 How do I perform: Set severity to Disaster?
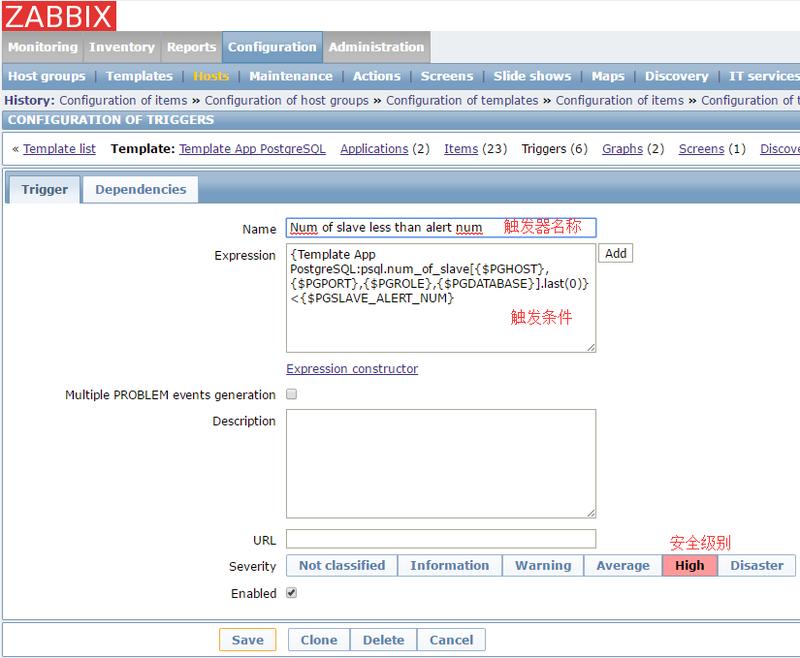coord(756,566)
